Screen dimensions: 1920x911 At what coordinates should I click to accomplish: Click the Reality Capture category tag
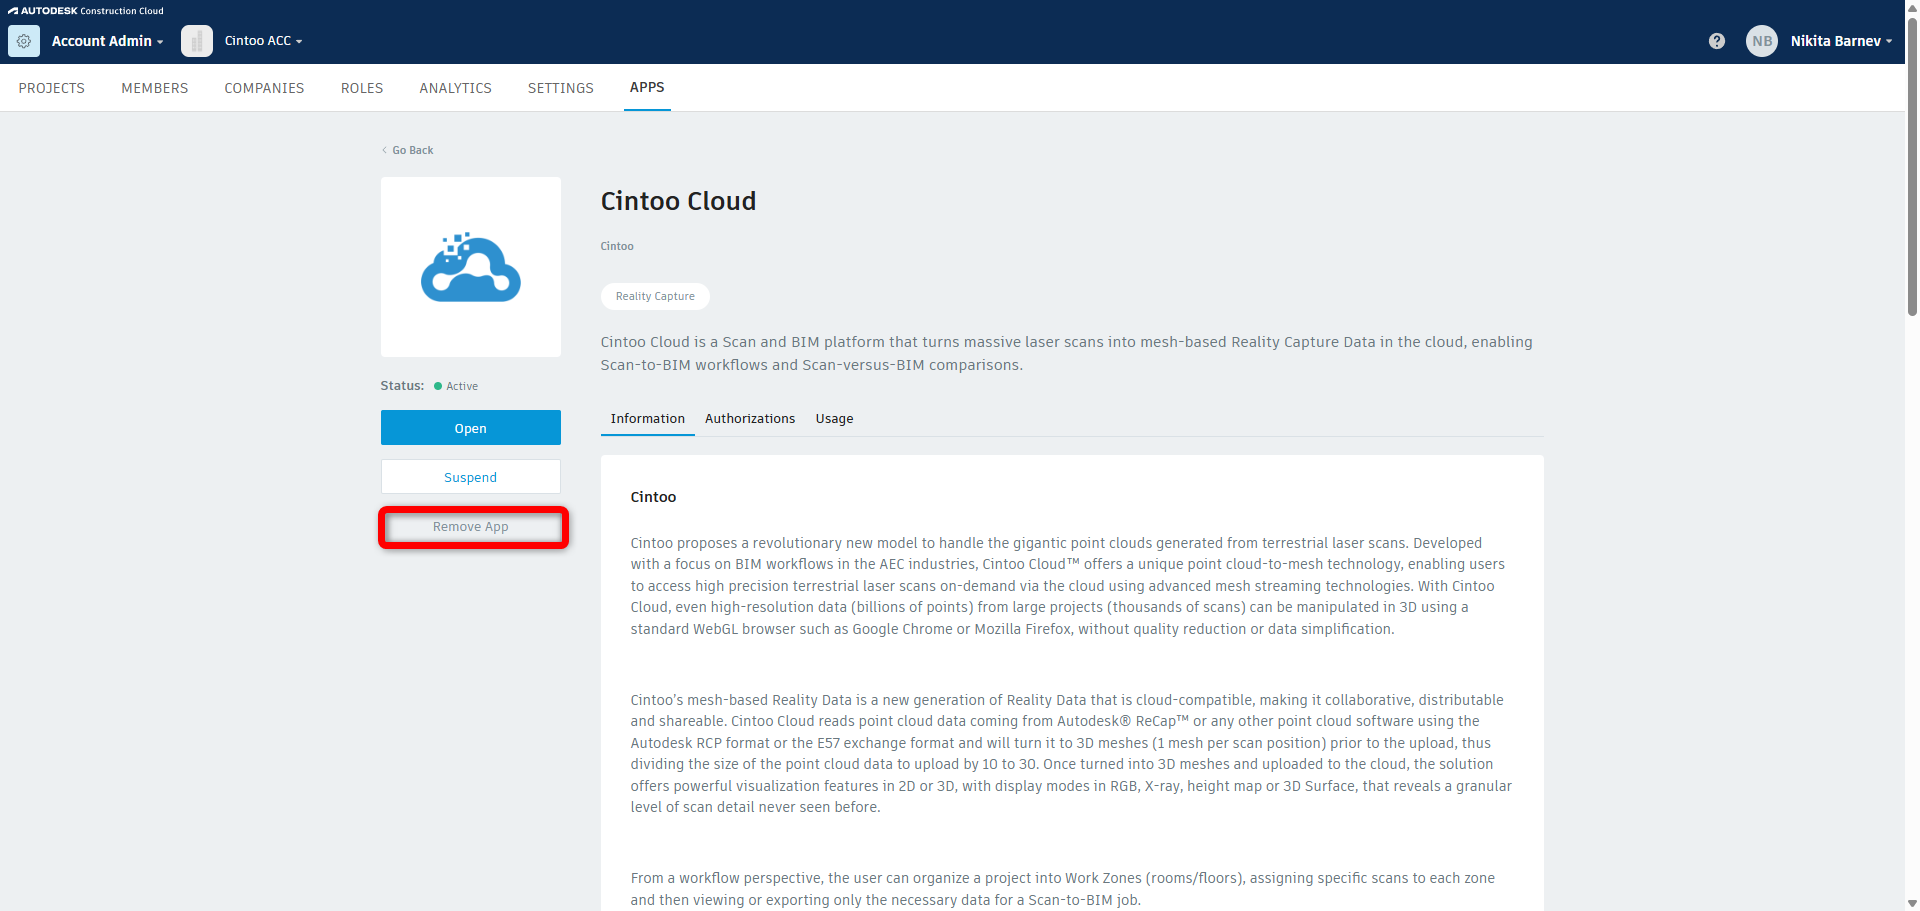coord(655,296)
